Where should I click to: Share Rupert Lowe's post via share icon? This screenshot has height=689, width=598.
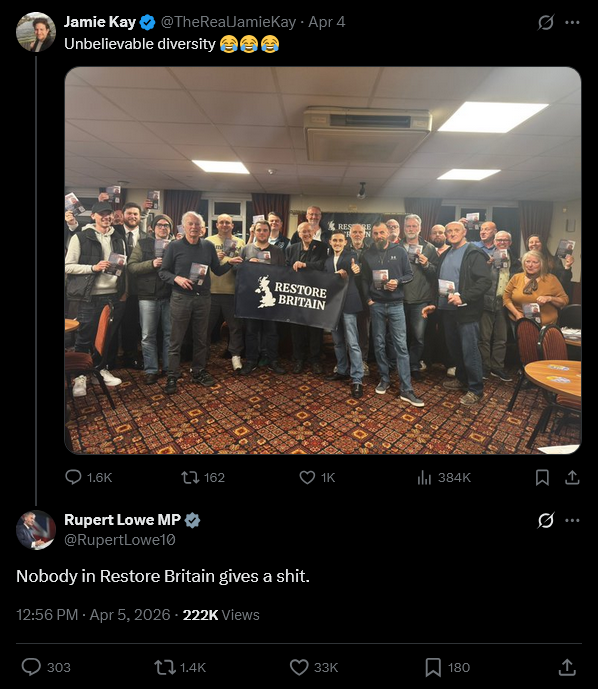[567, 667]
